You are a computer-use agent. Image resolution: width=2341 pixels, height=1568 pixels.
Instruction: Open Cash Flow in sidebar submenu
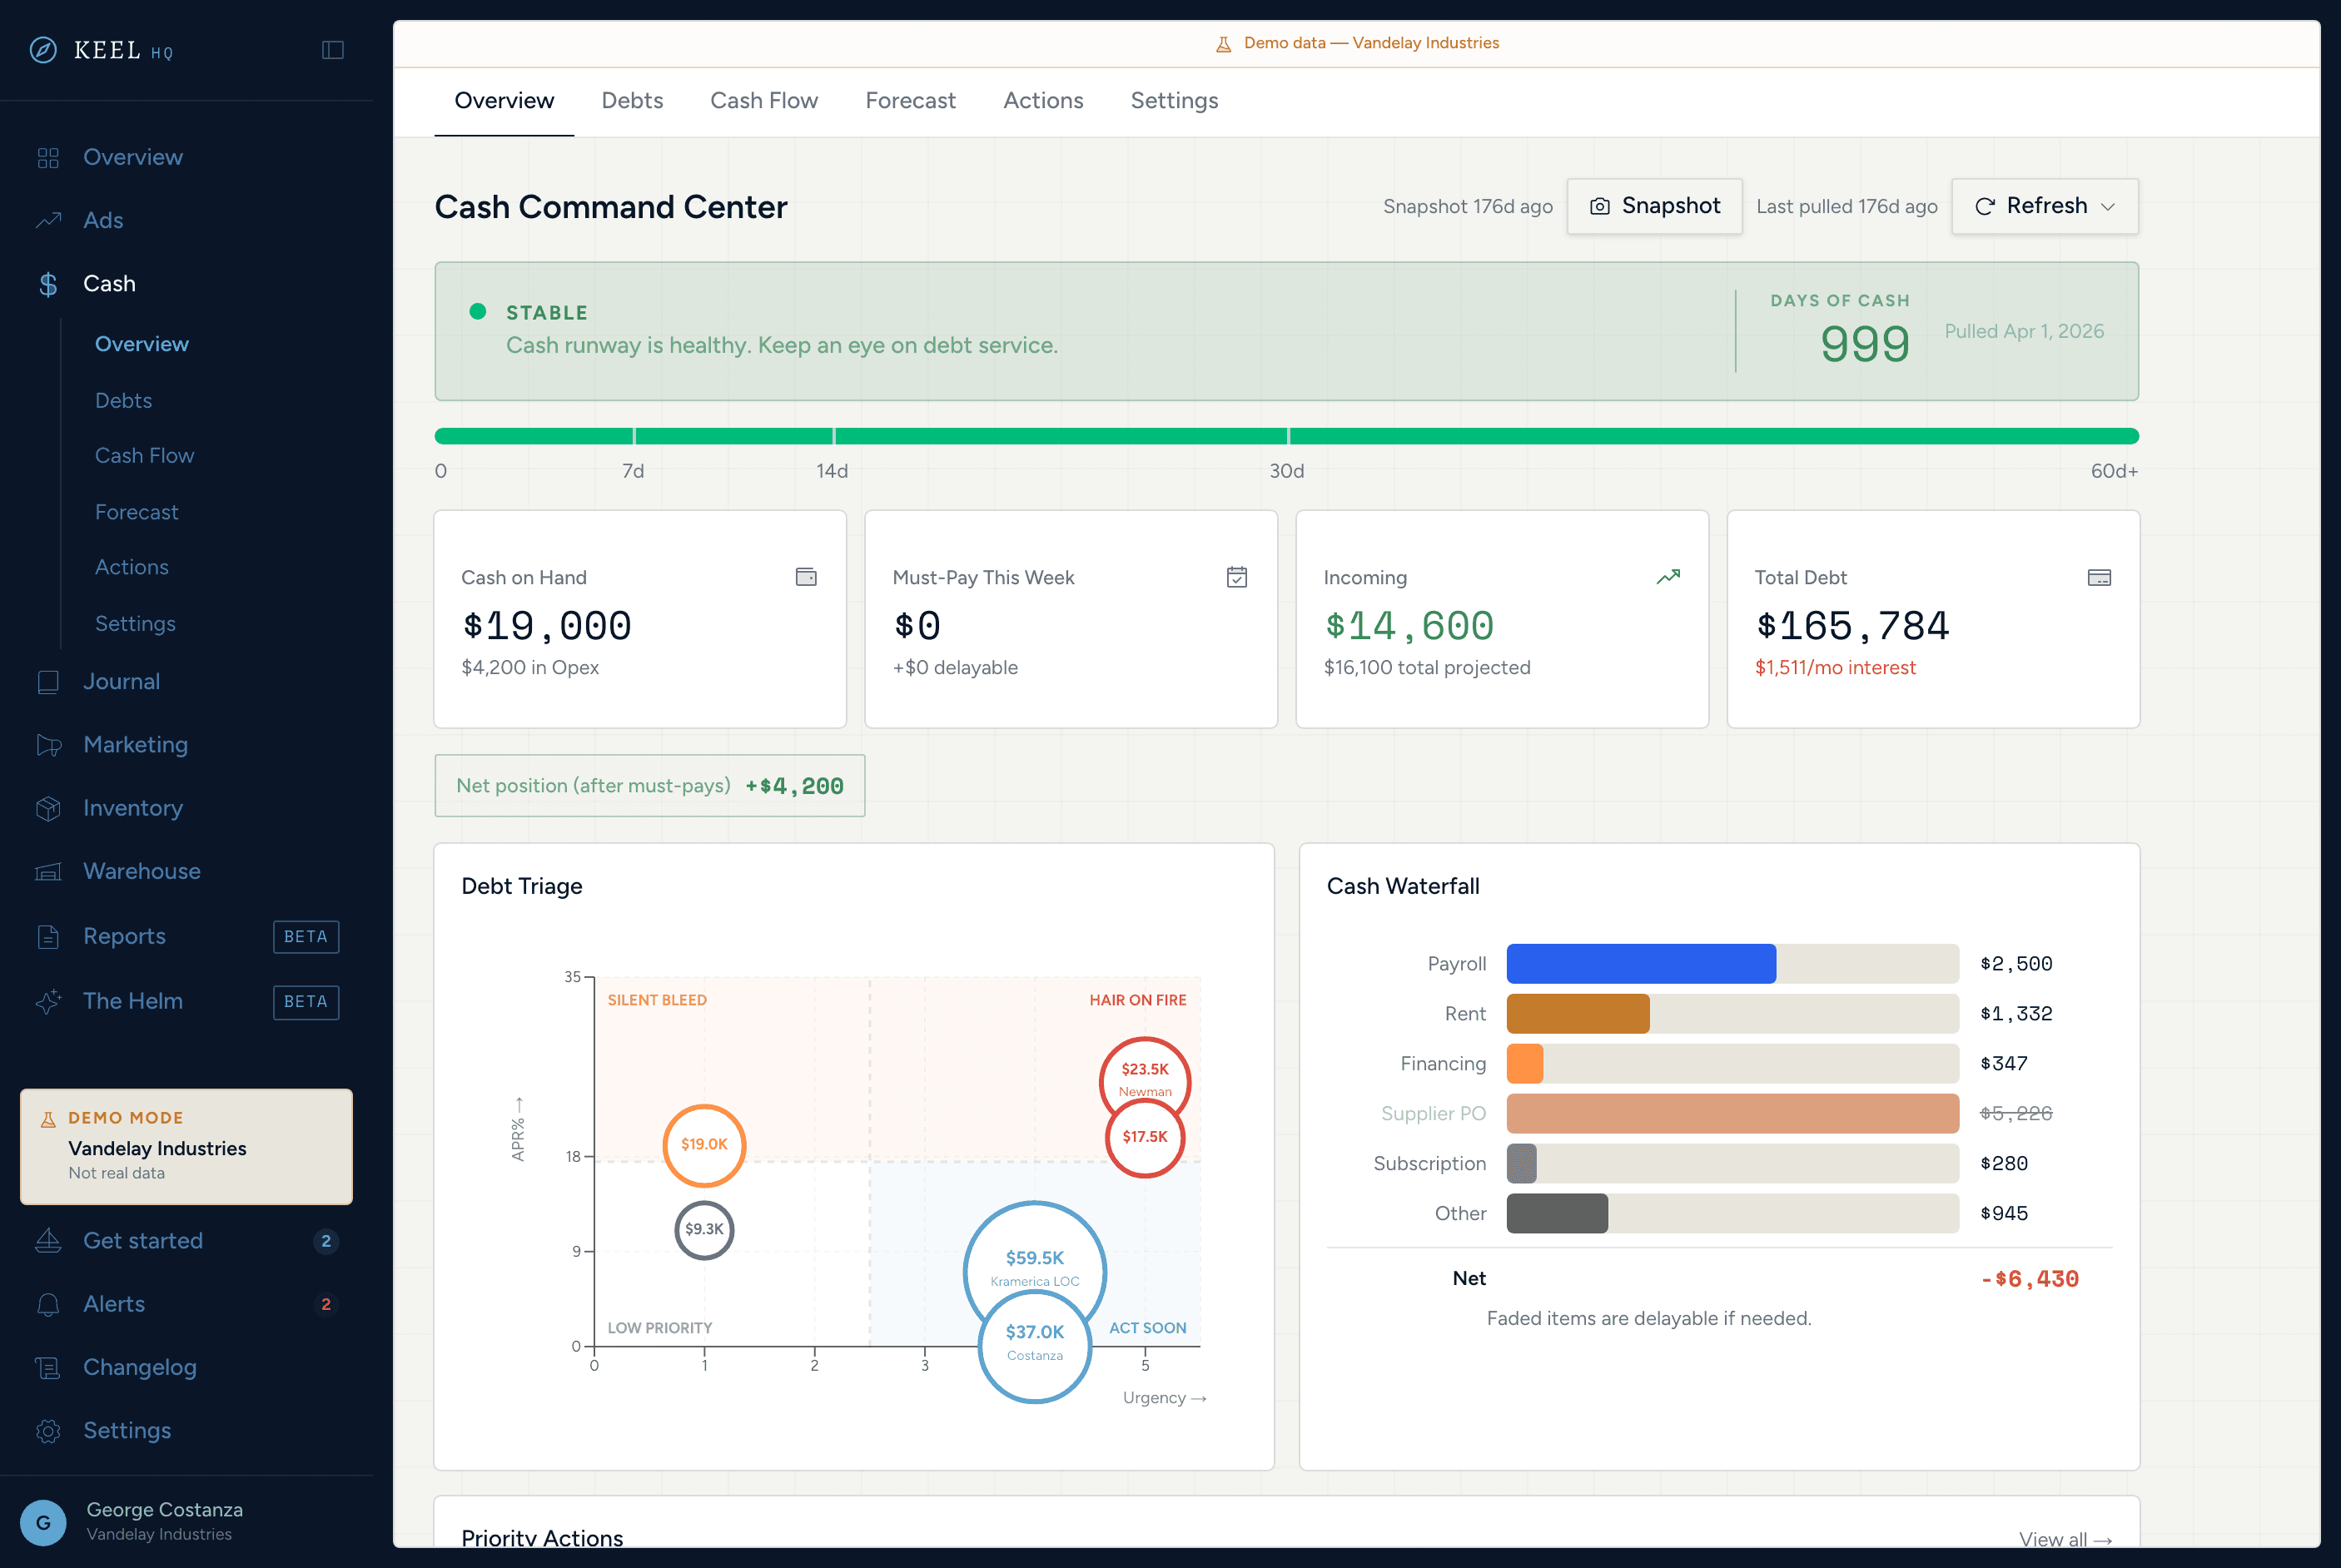click(145, 456)
